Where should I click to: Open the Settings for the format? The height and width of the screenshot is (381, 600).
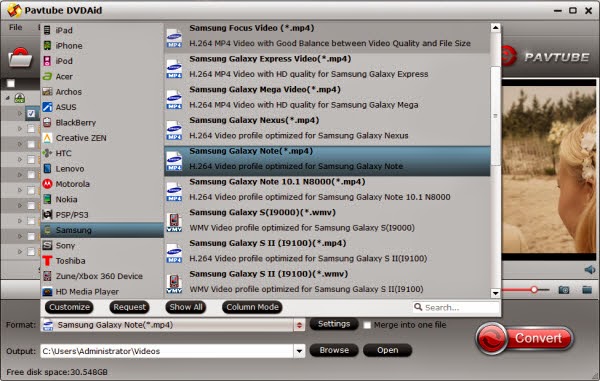coord(334,324)
